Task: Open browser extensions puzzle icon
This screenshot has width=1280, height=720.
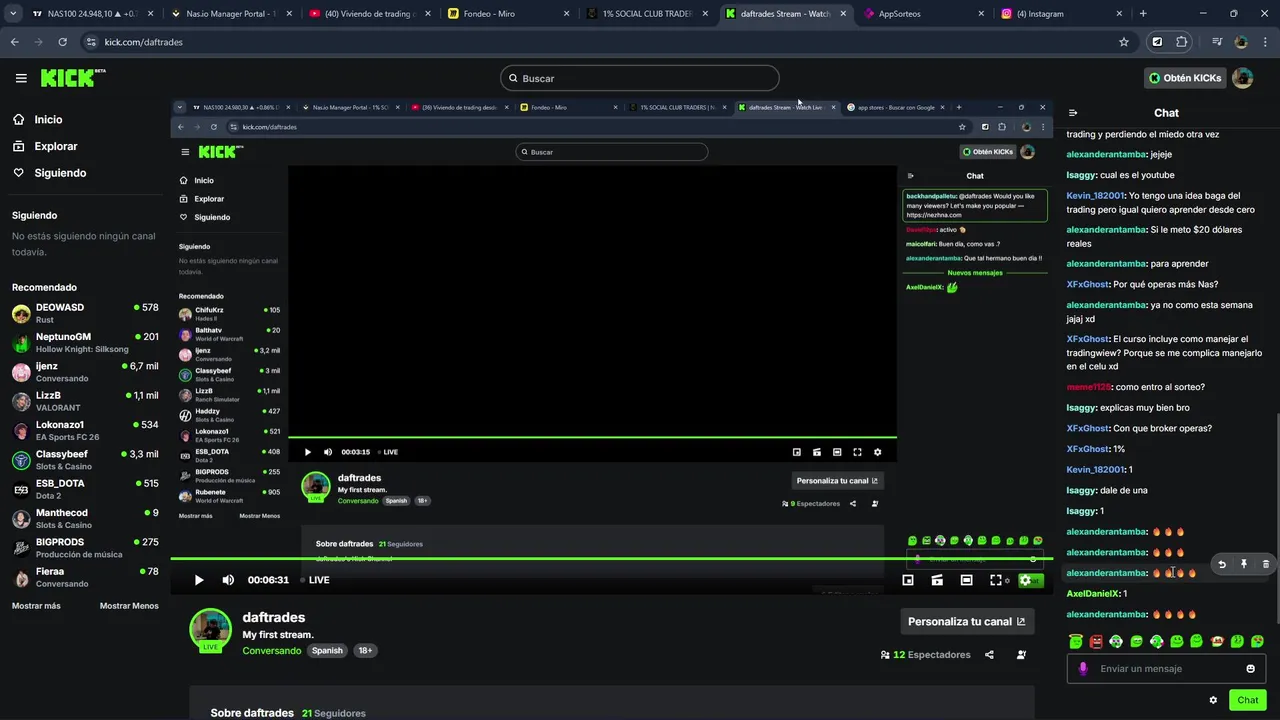Action: (x=1182, y=42)
